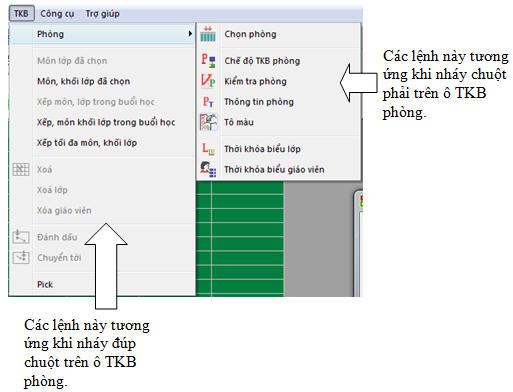Open the Công cụ menu
The height and width of the screenshot is (392, 513).
57,14
